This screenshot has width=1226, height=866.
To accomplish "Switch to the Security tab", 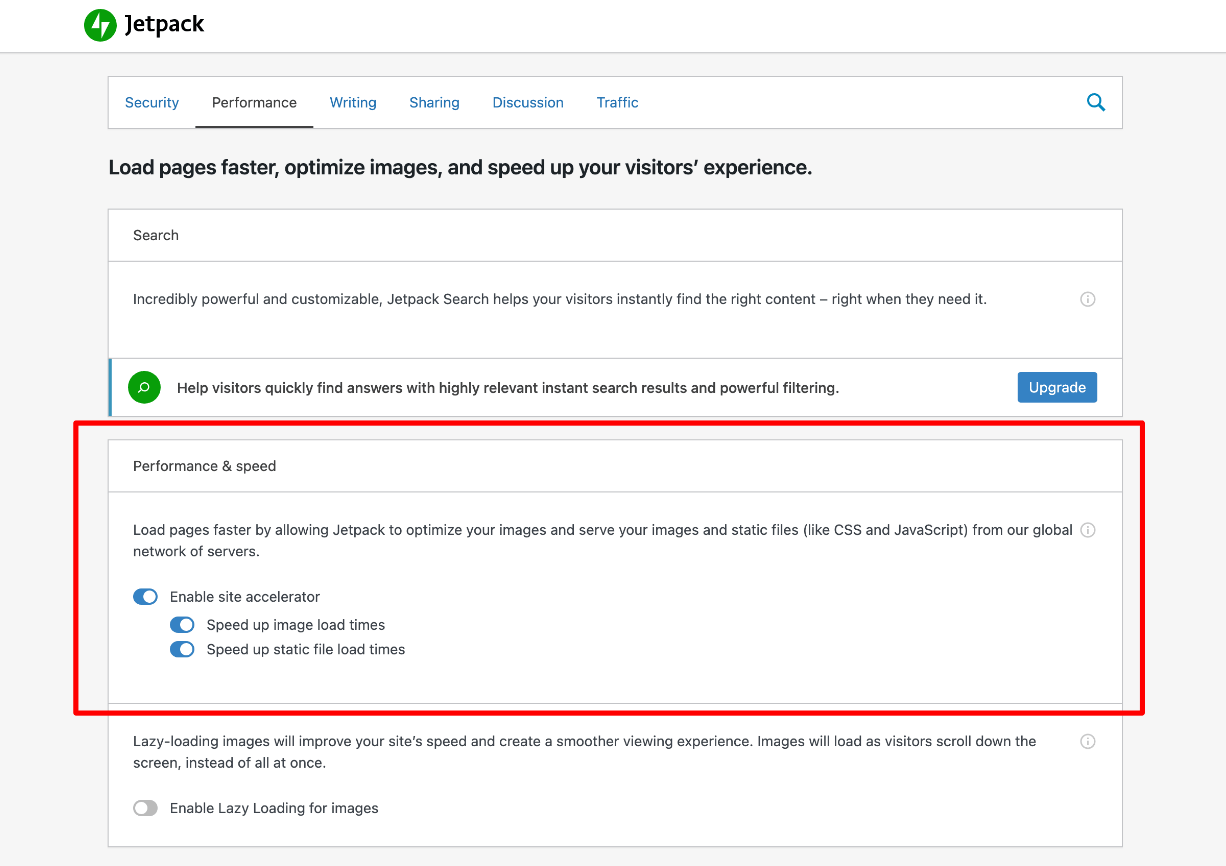I will point(152,103).
